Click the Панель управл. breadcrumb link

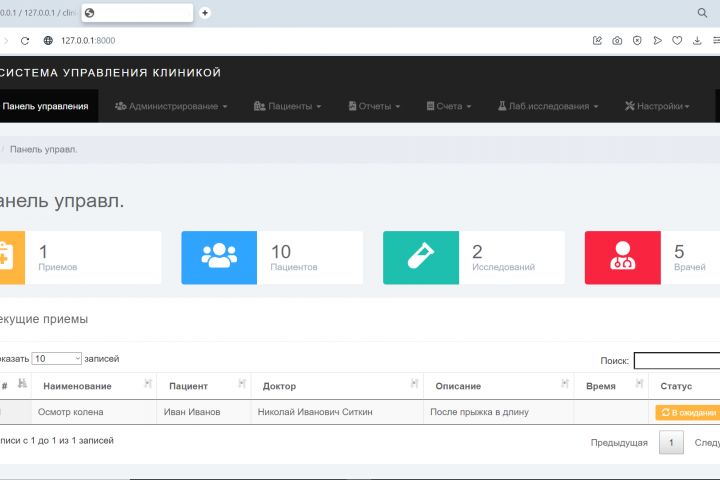(x=44, y=149)
